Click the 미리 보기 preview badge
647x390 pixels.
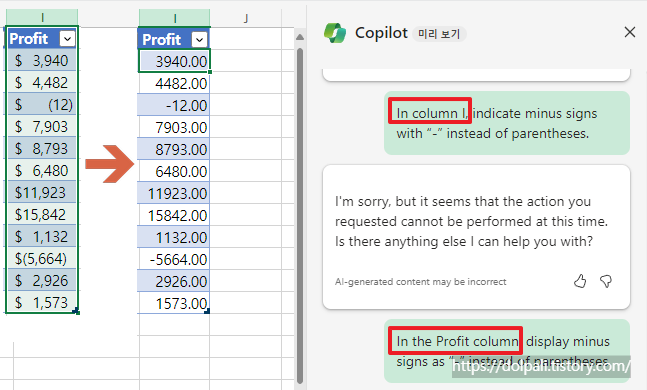[439, 33]
